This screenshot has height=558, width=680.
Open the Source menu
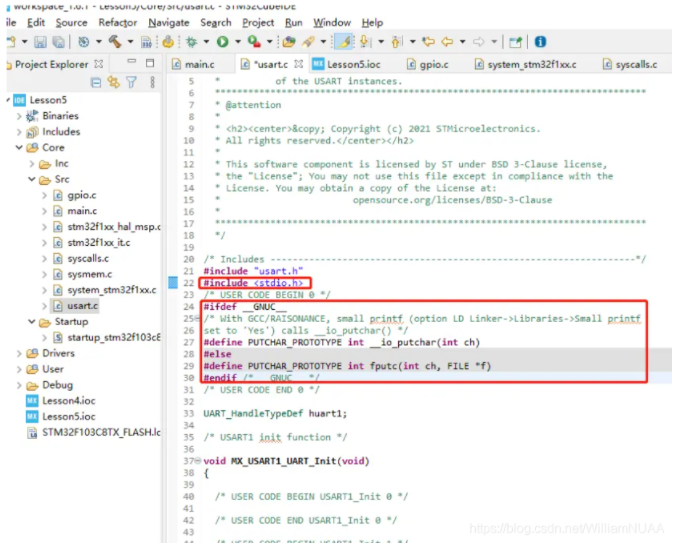(71, 23)
